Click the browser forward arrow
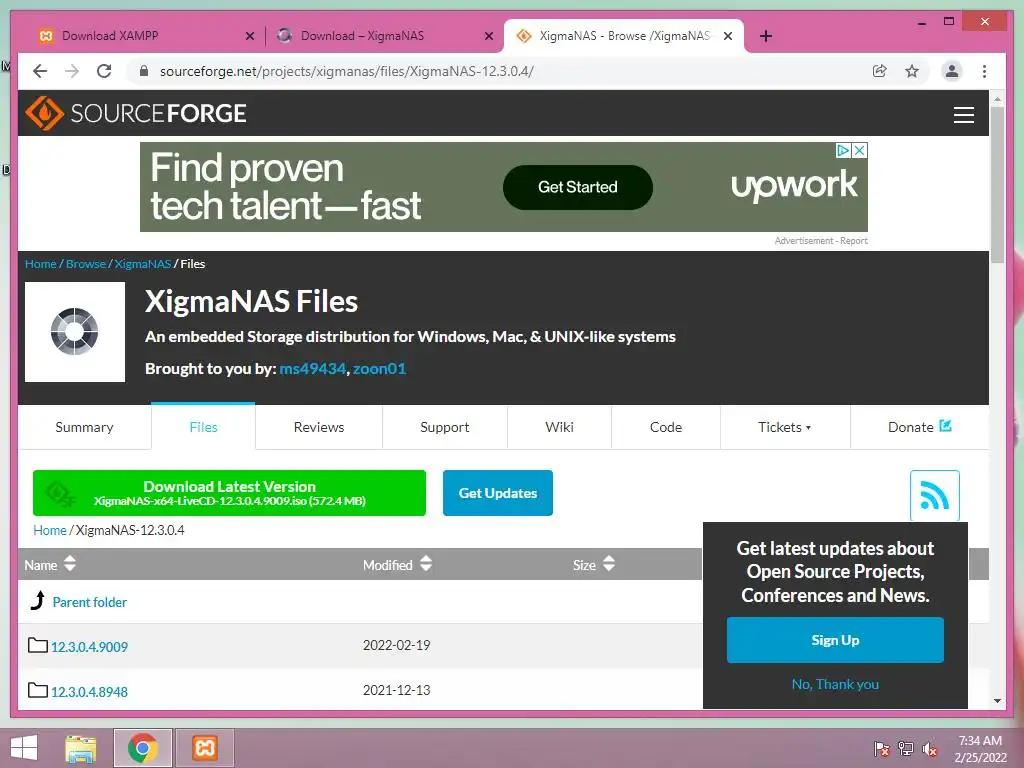 72,71
